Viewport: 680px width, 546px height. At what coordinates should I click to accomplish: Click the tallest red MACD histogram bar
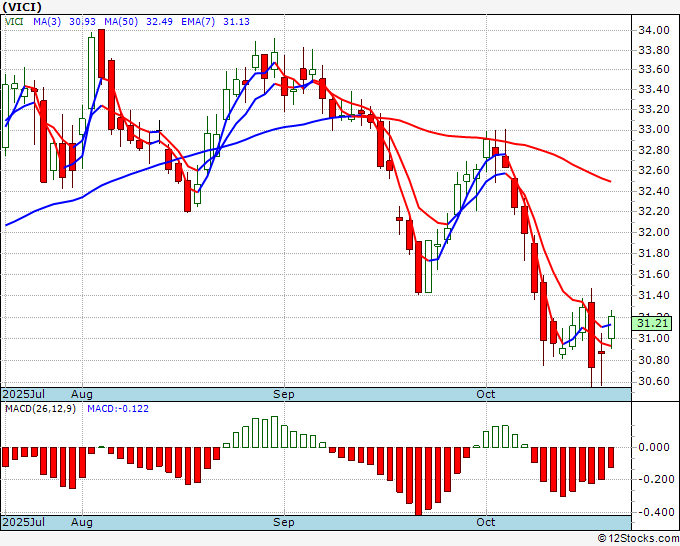pos(418,481)
